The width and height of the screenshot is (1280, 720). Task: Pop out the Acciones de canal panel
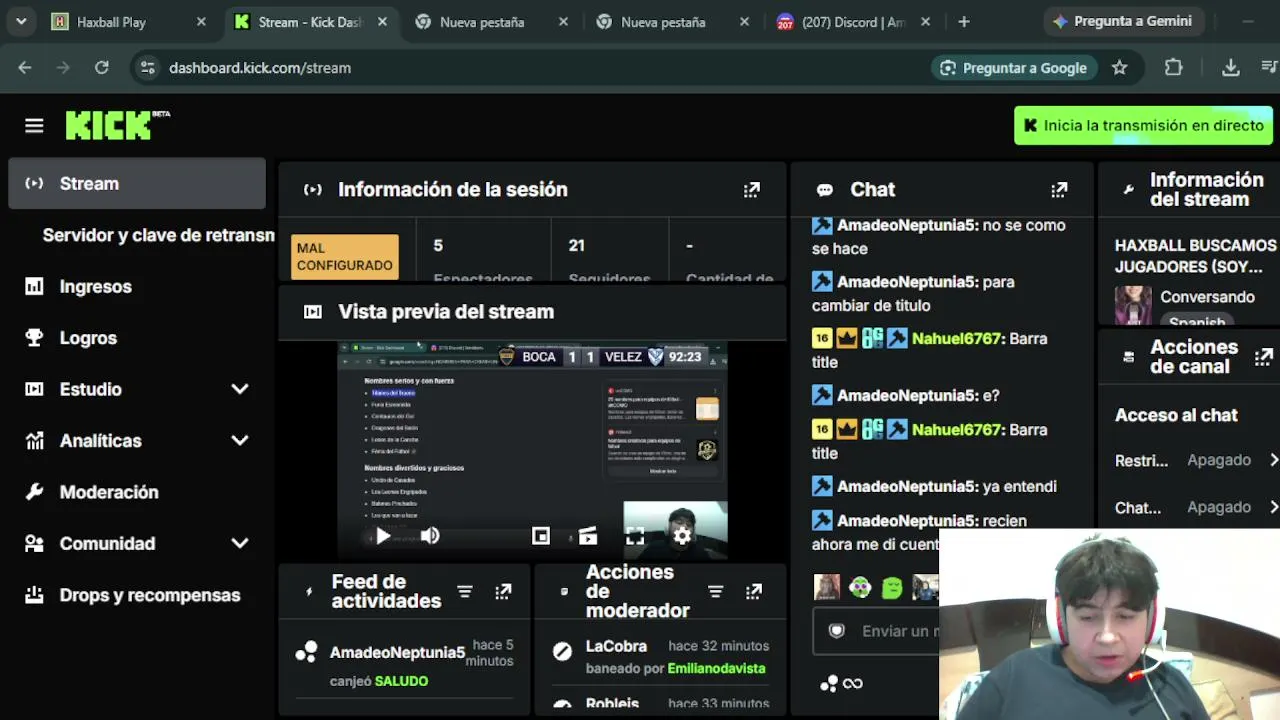point(1264,357)
